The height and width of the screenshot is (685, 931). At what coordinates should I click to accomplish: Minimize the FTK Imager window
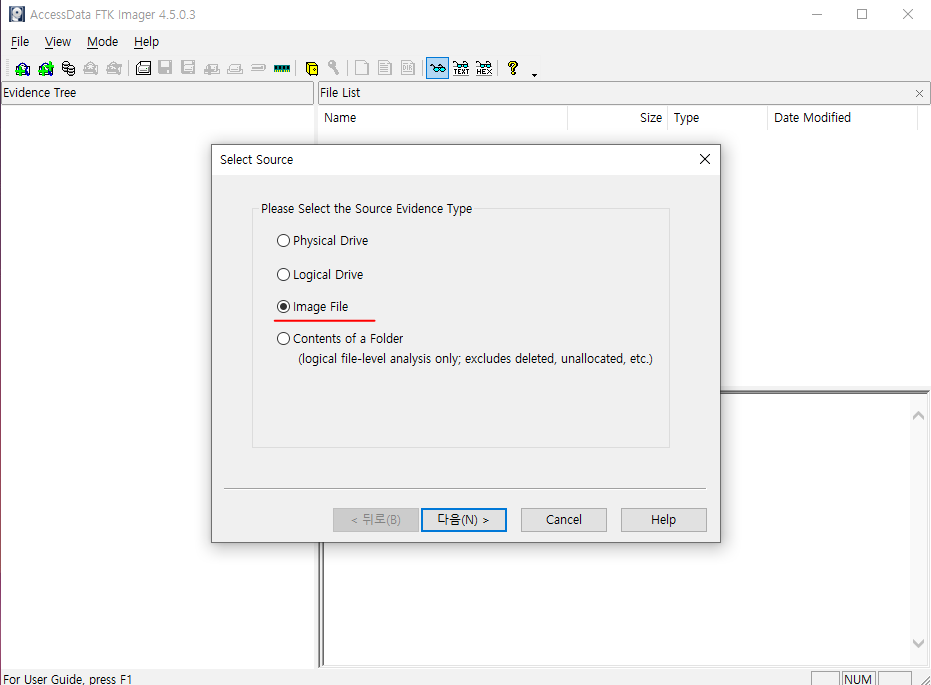[817, 14]
